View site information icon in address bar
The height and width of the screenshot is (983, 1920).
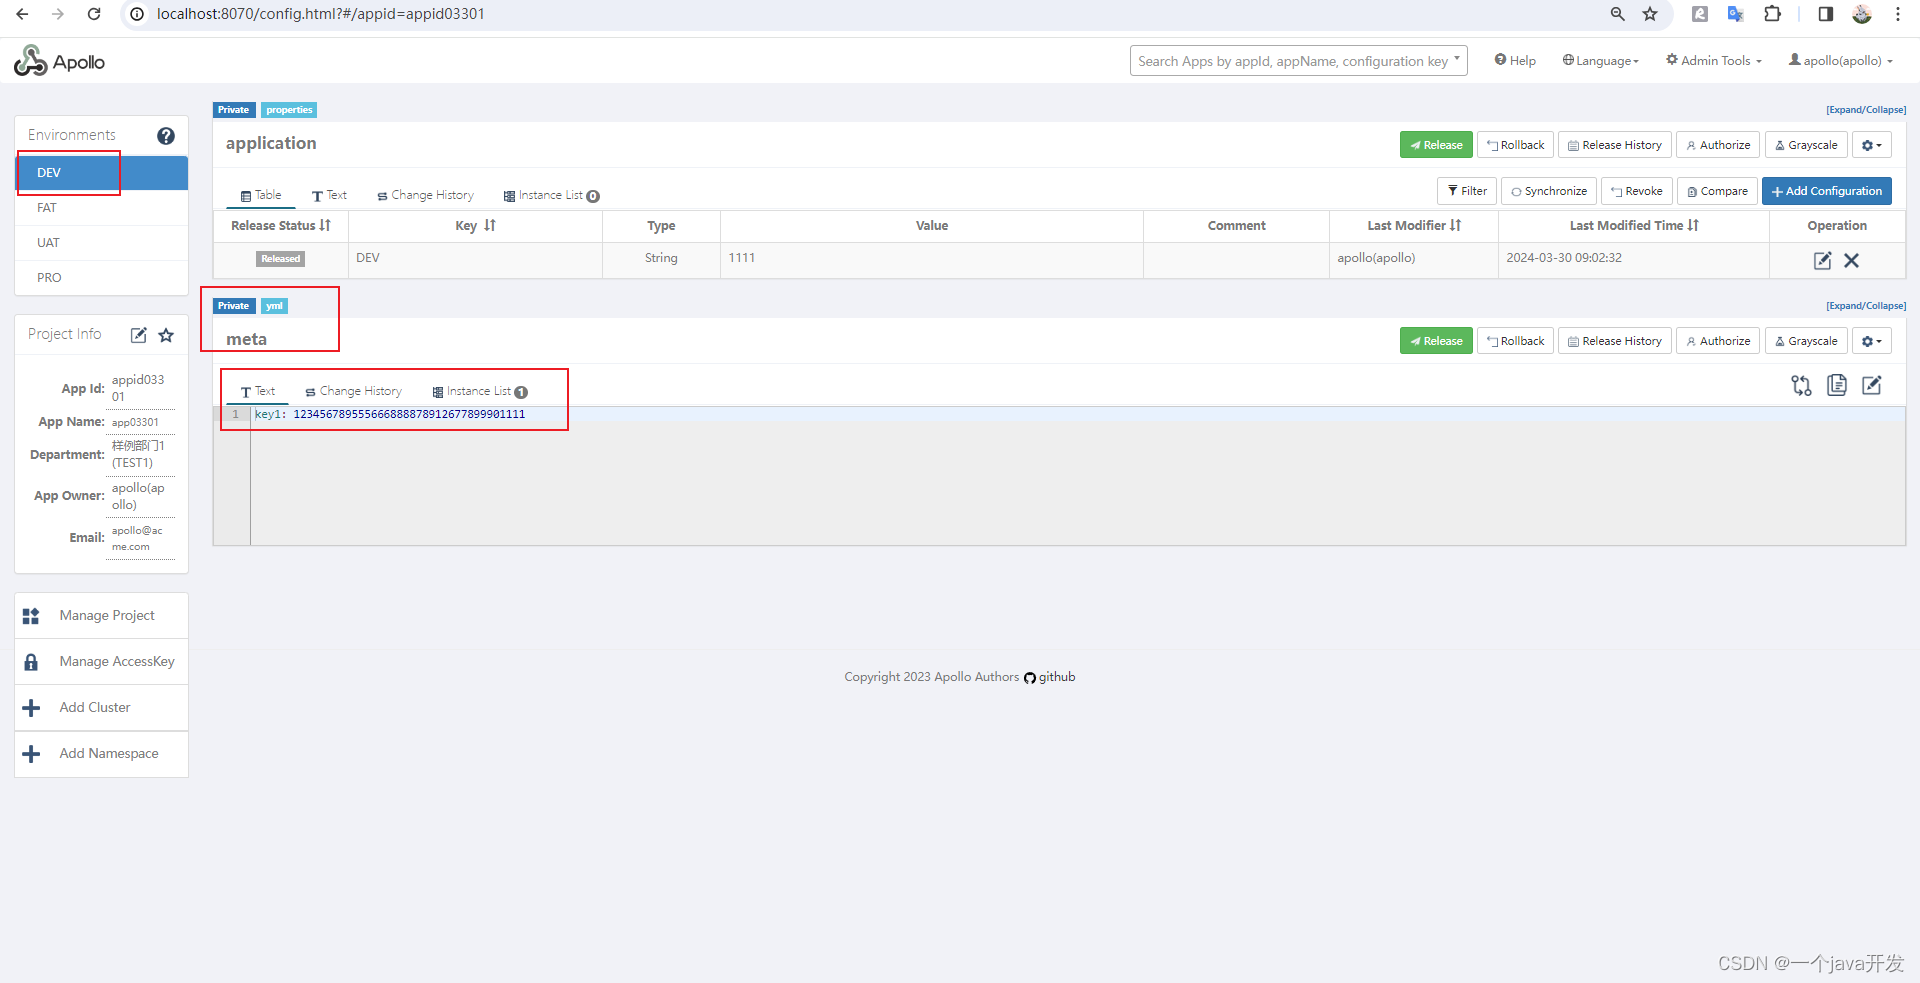click(x=137, y=14)
